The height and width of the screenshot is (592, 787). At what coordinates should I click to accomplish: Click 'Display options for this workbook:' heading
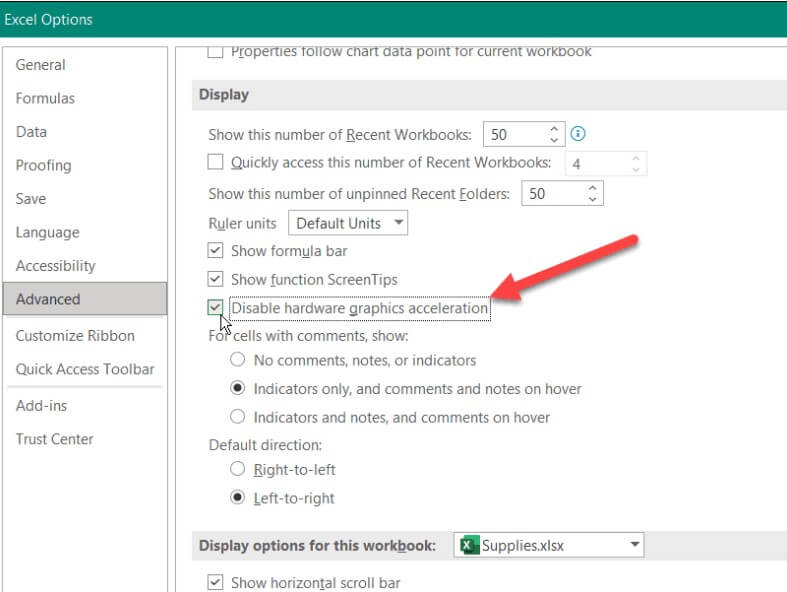click(317, 545)
